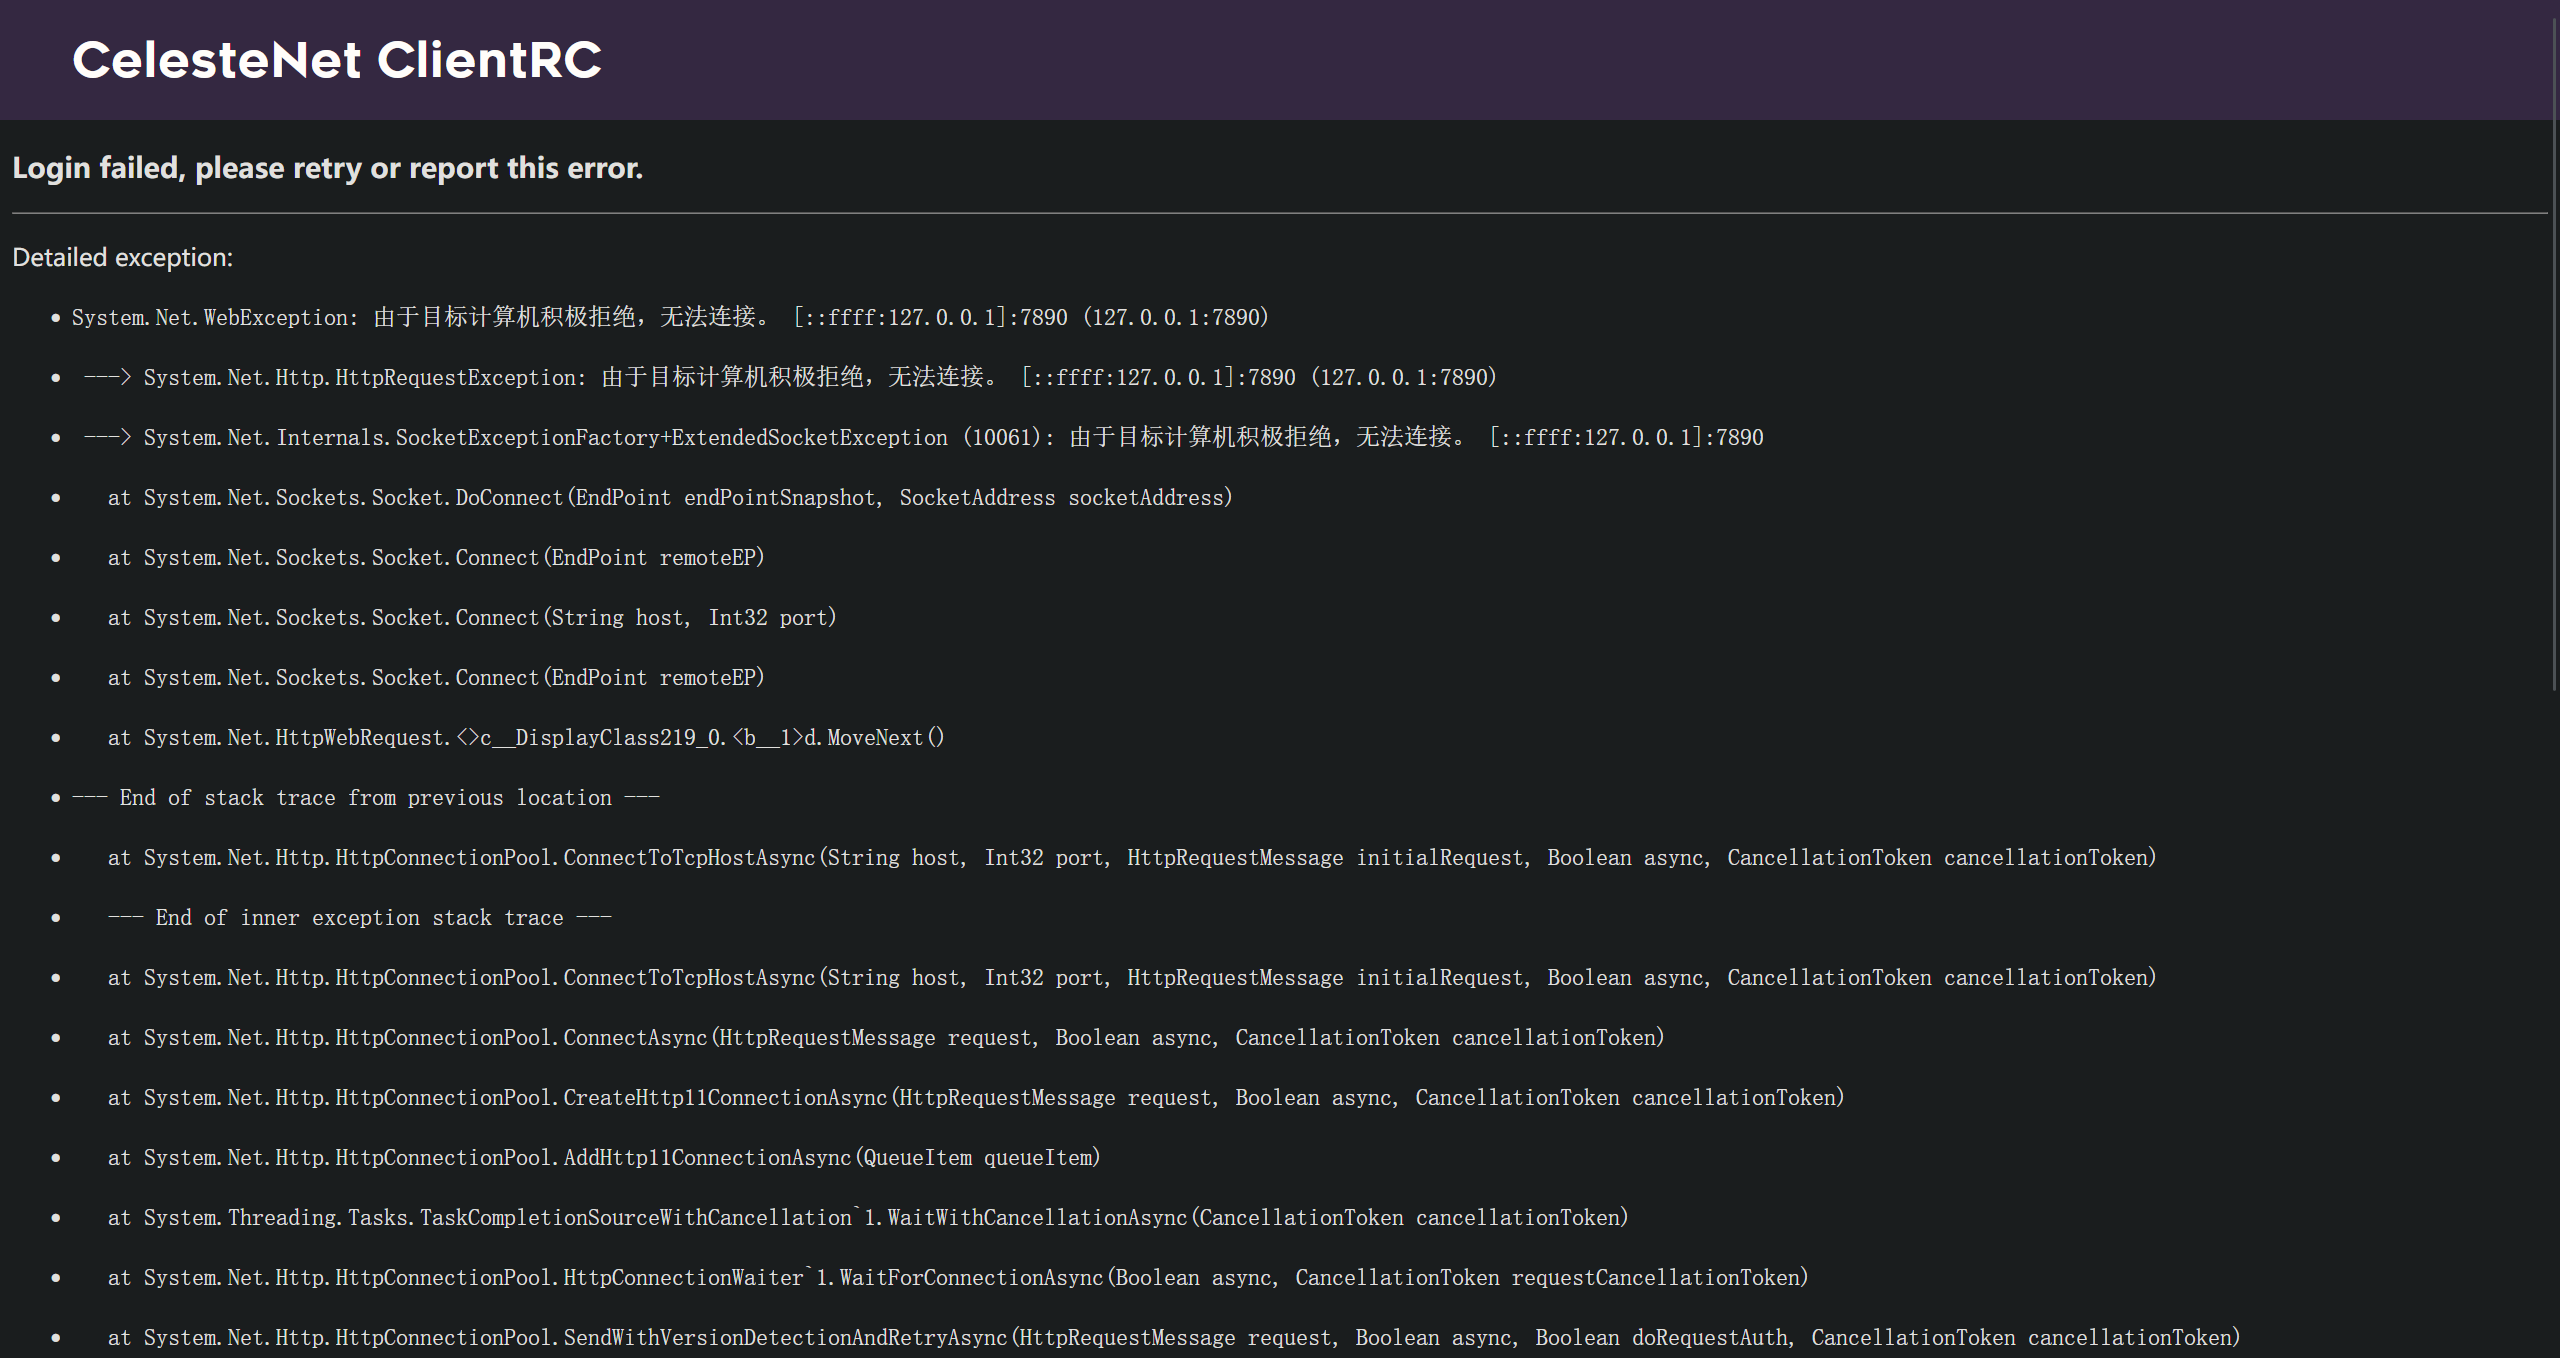Click the Socket.DoConnect stack trace line
Image resolution: width=2560 pixels, height=1358 pixels.
coord(669,498)
